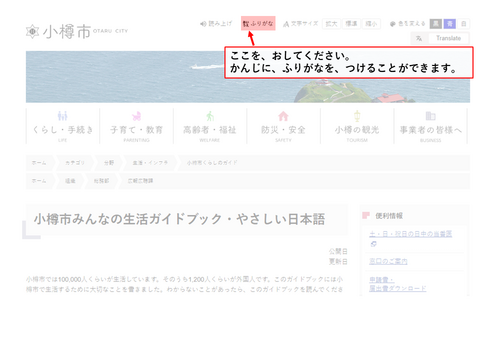Screen dimensions: 480x360
Task: Choose the 白 white color scheme swatch
Action: pos(464,24)
